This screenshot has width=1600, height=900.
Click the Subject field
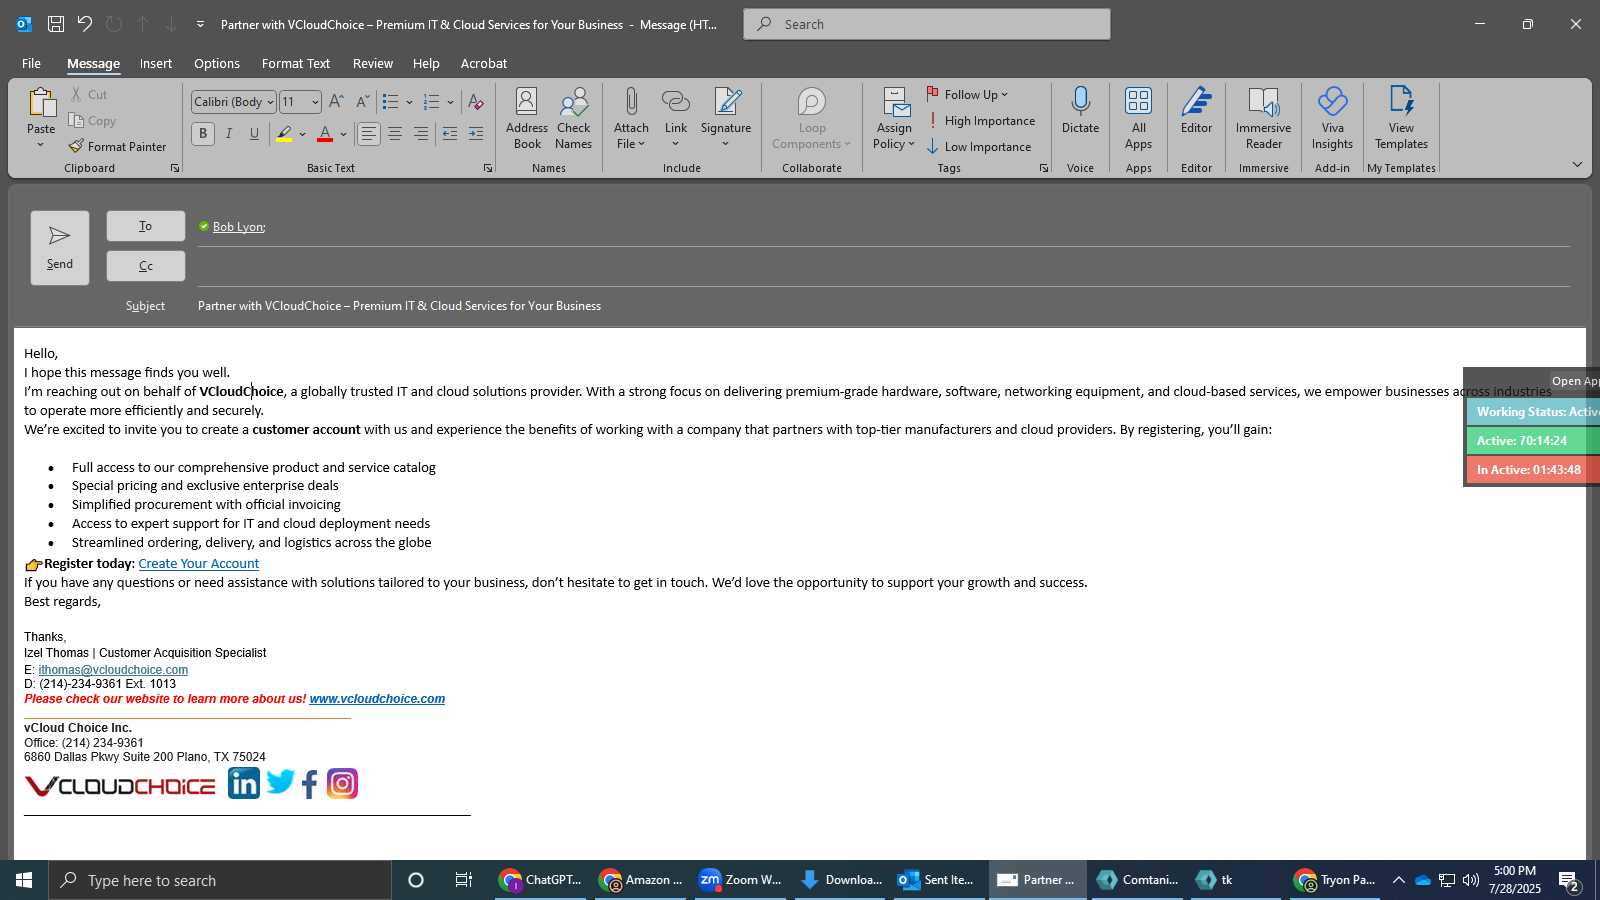coord(884,306)
